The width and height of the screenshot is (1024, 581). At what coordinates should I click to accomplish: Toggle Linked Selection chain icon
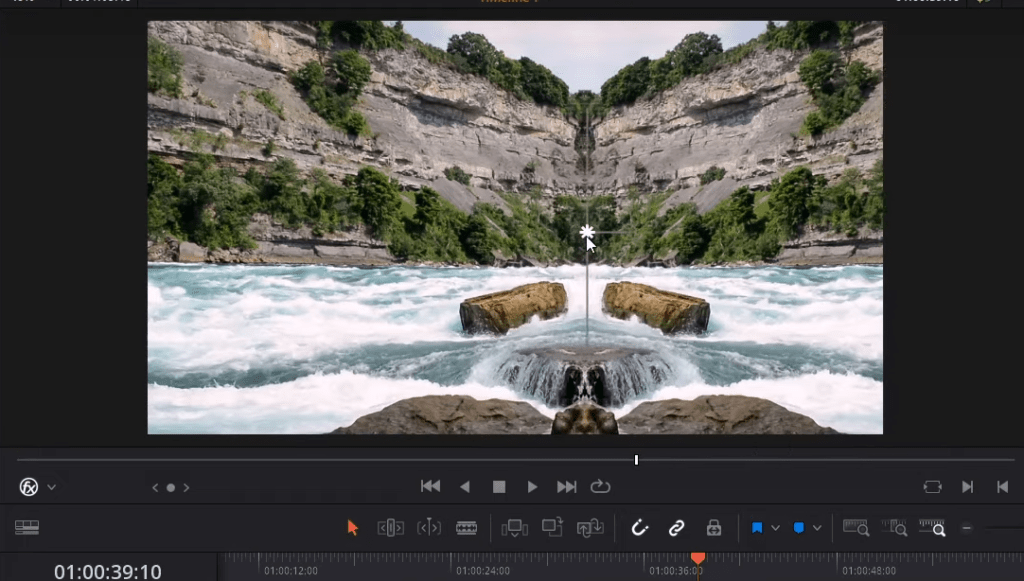tap(677, 527)
